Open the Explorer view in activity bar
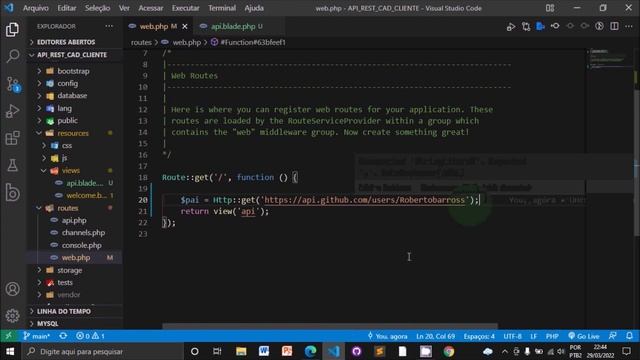 [12, 30]
